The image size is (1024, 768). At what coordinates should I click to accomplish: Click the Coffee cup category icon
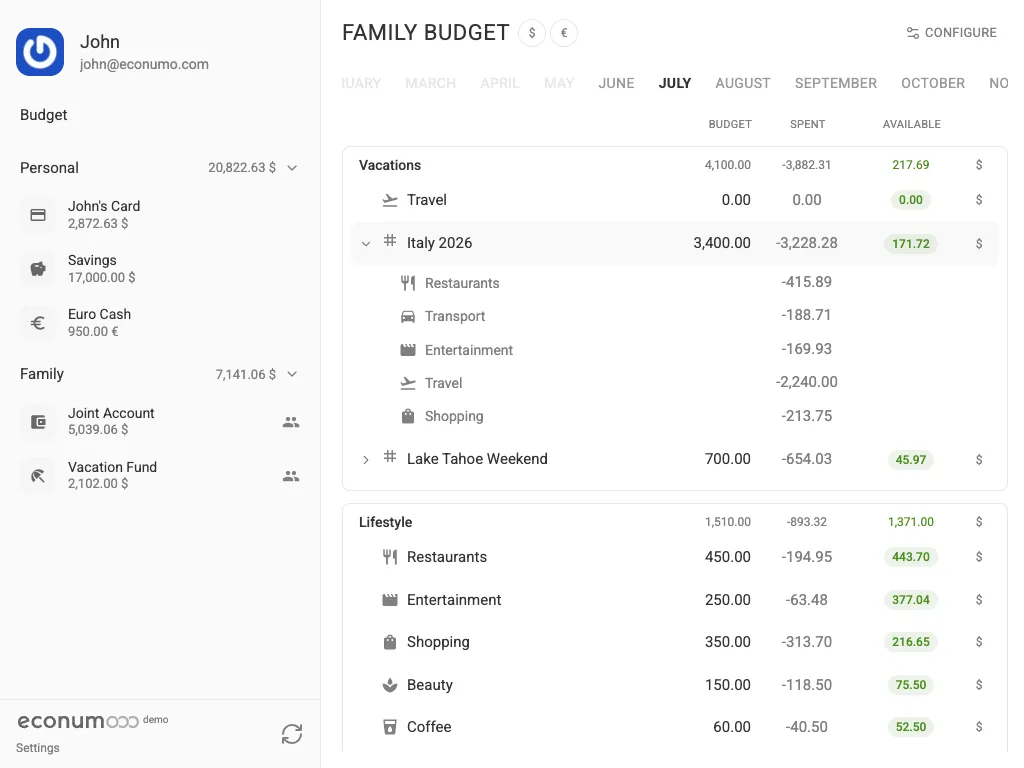coord(390,727)
